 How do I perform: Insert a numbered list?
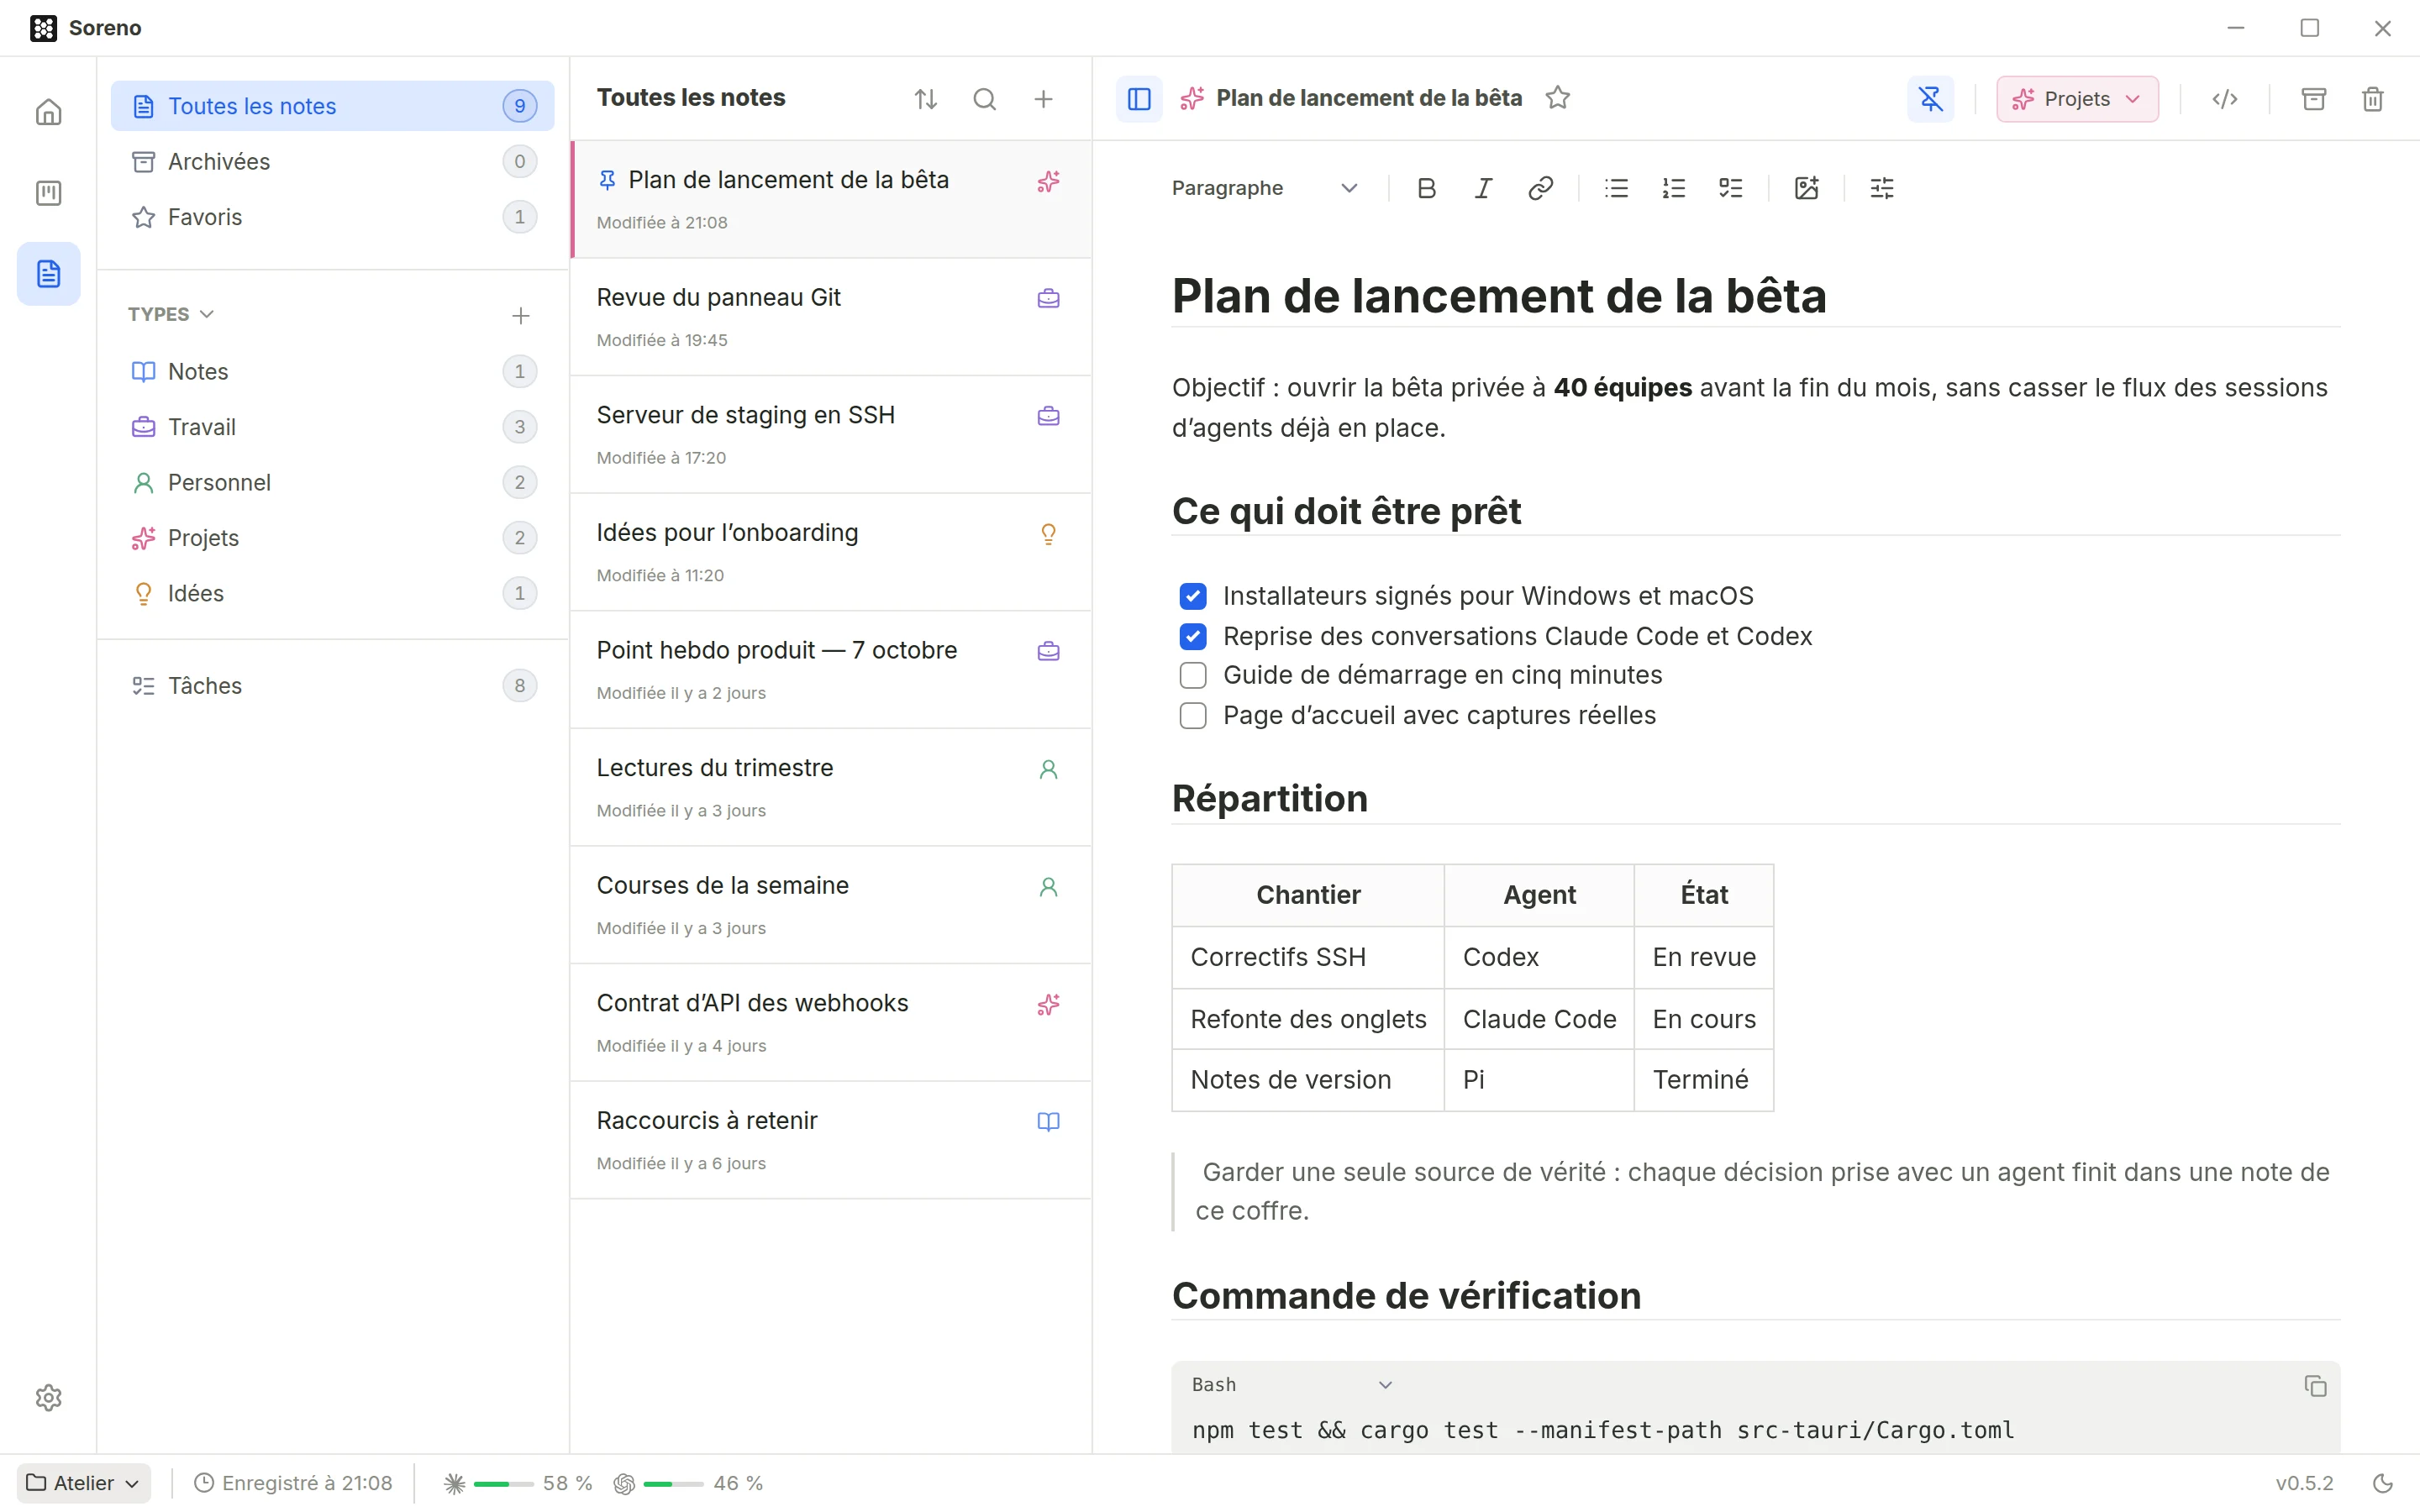pos(1674,188)
